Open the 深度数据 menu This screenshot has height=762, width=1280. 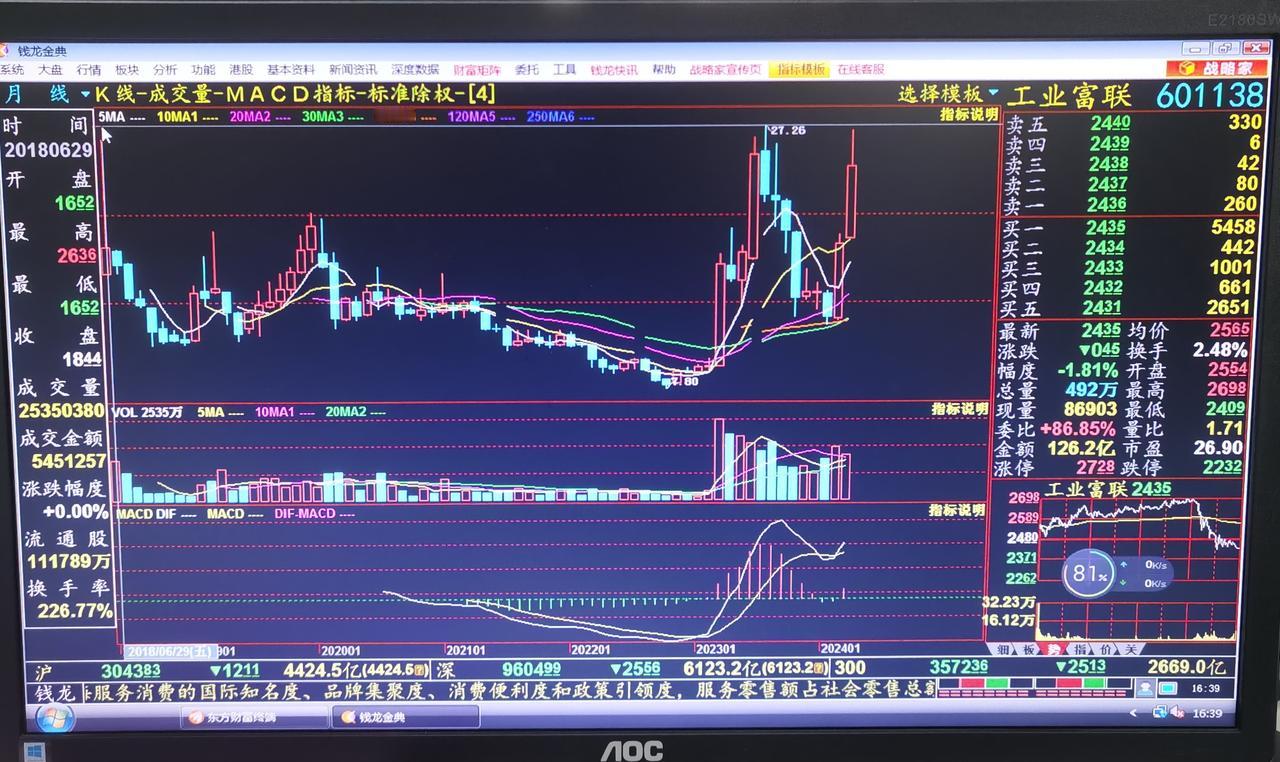[x=415, y=70]
